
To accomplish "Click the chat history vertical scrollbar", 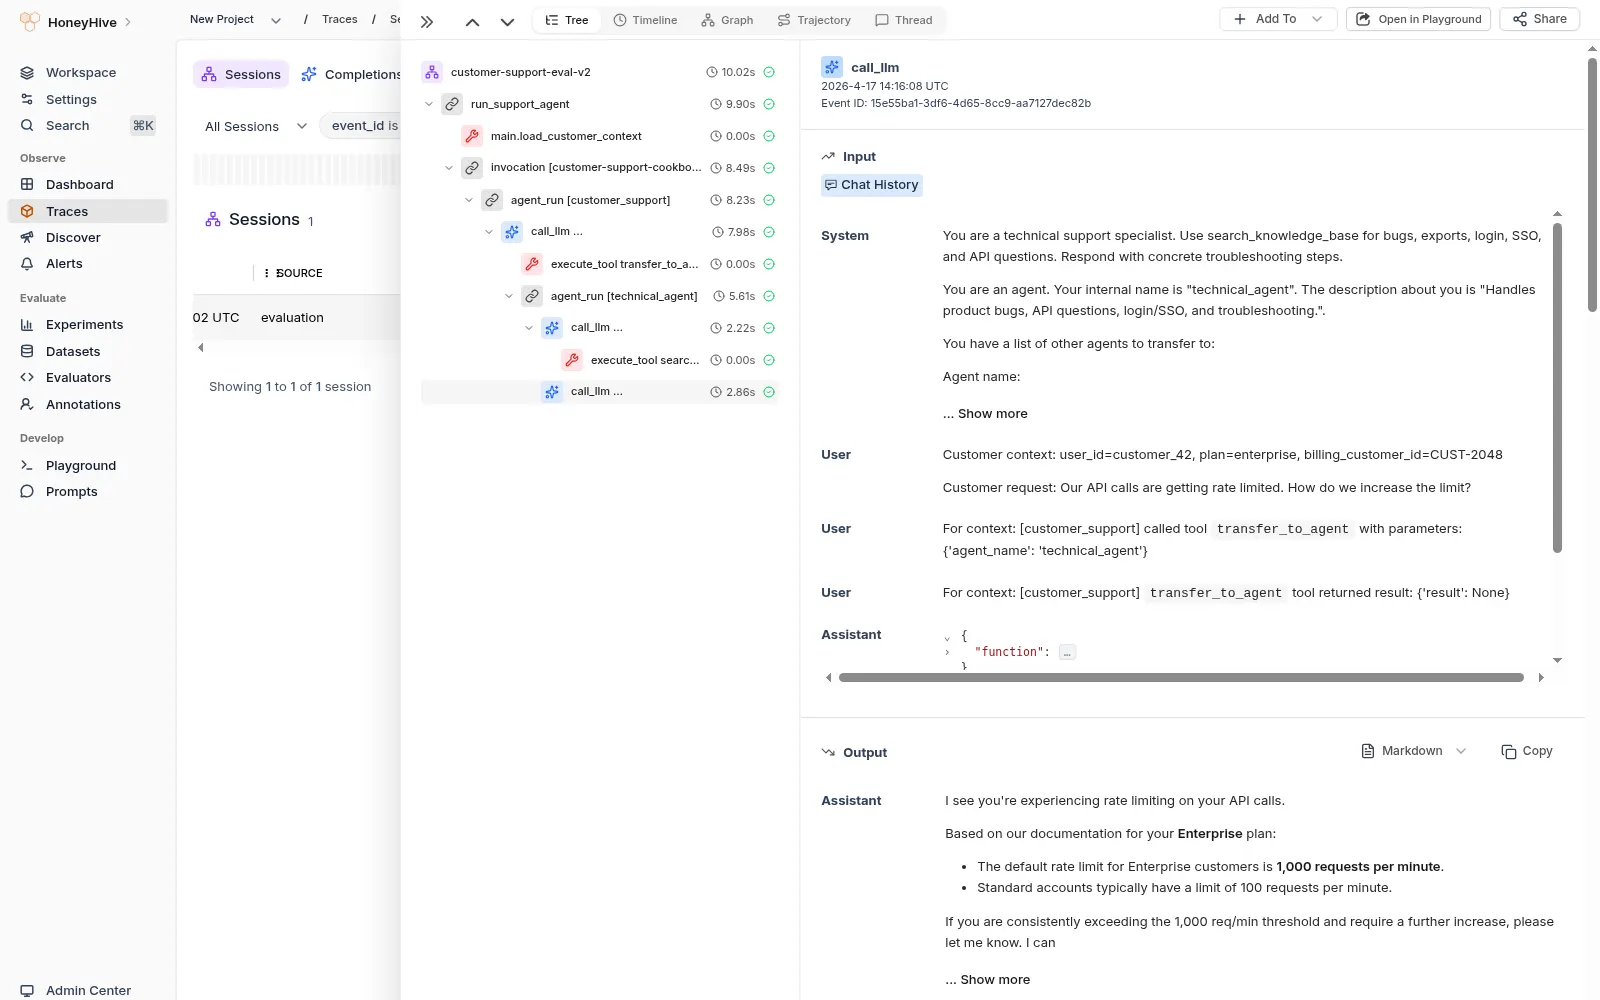I will pos(1557,388).
